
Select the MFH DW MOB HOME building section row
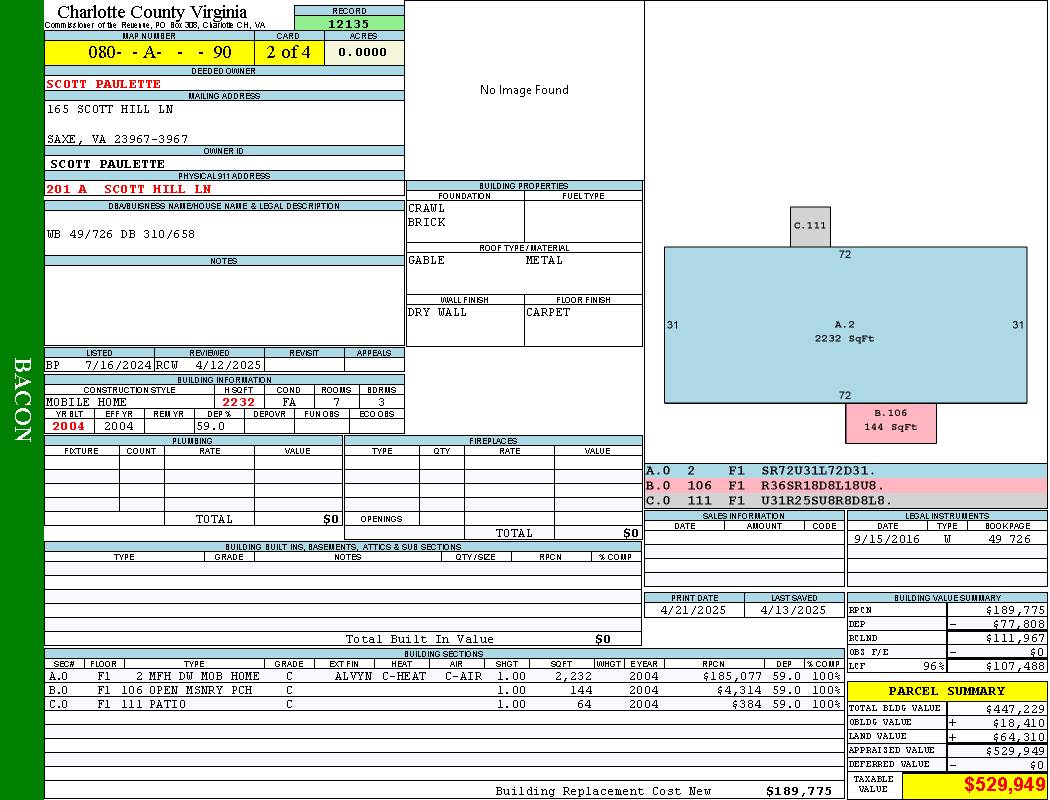click(x=443, y=676)
